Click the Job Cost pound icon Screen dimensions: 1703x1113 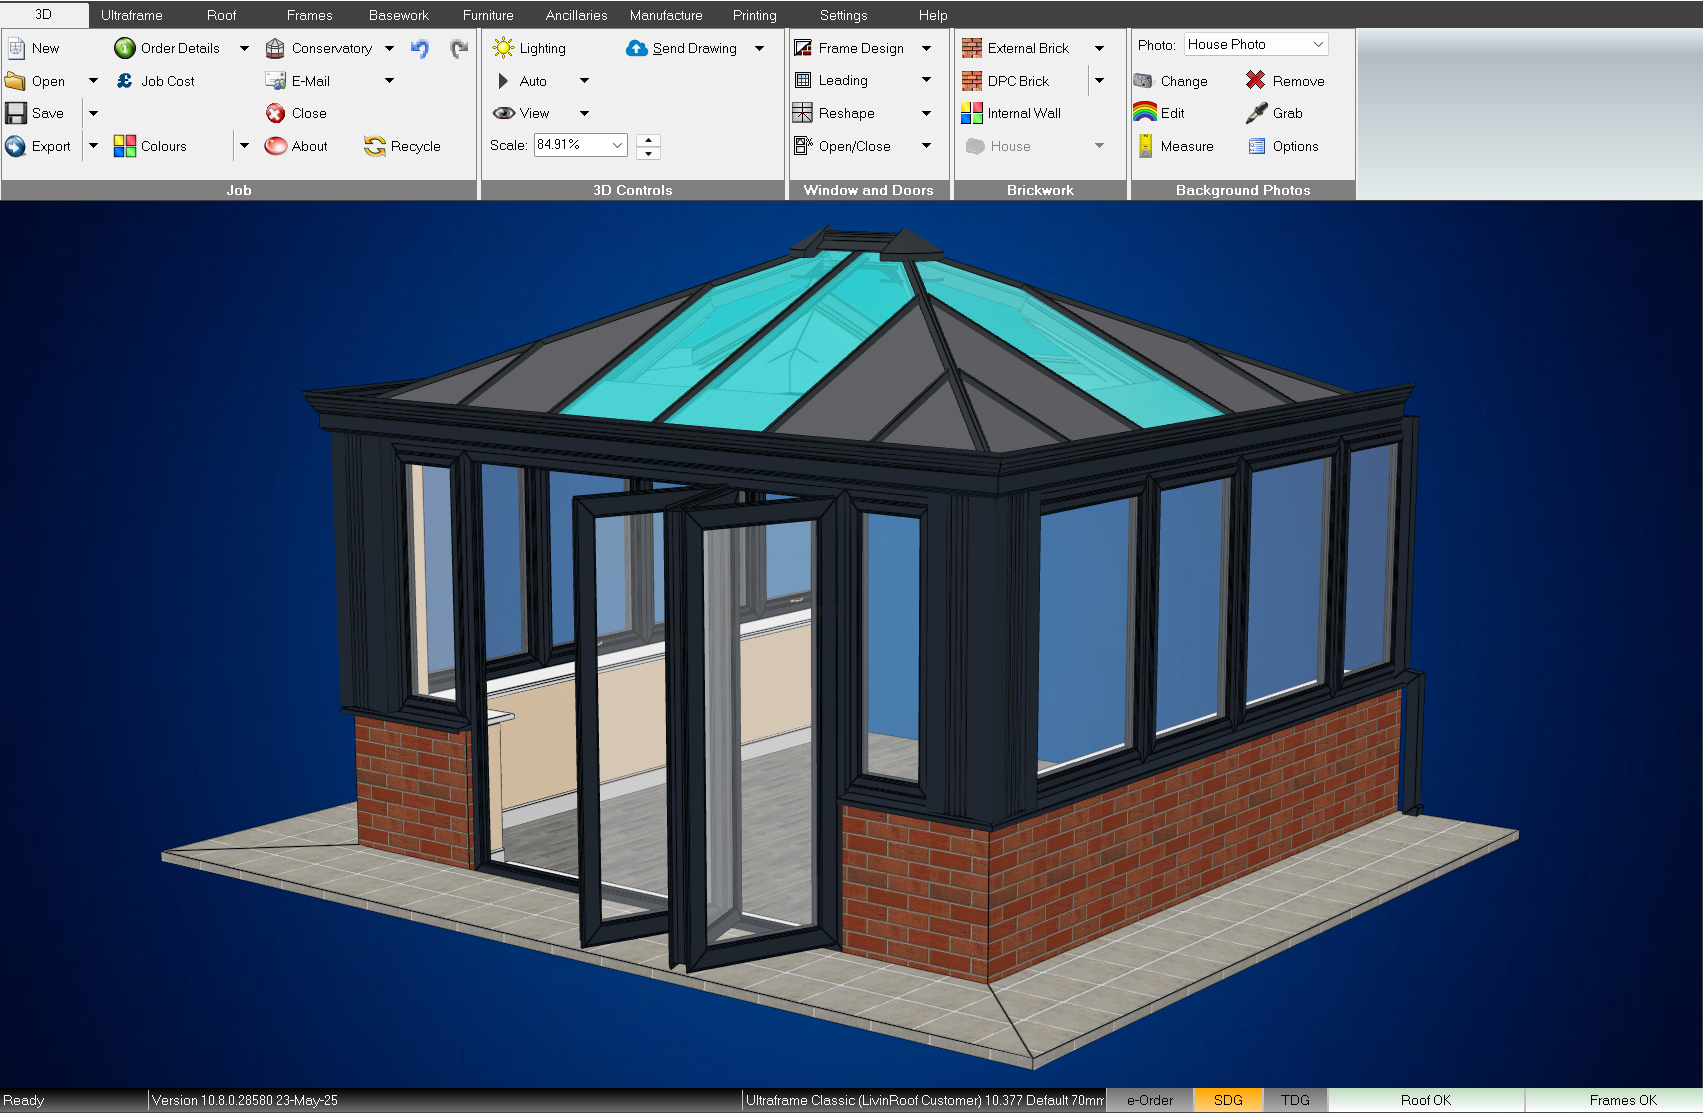125,81
